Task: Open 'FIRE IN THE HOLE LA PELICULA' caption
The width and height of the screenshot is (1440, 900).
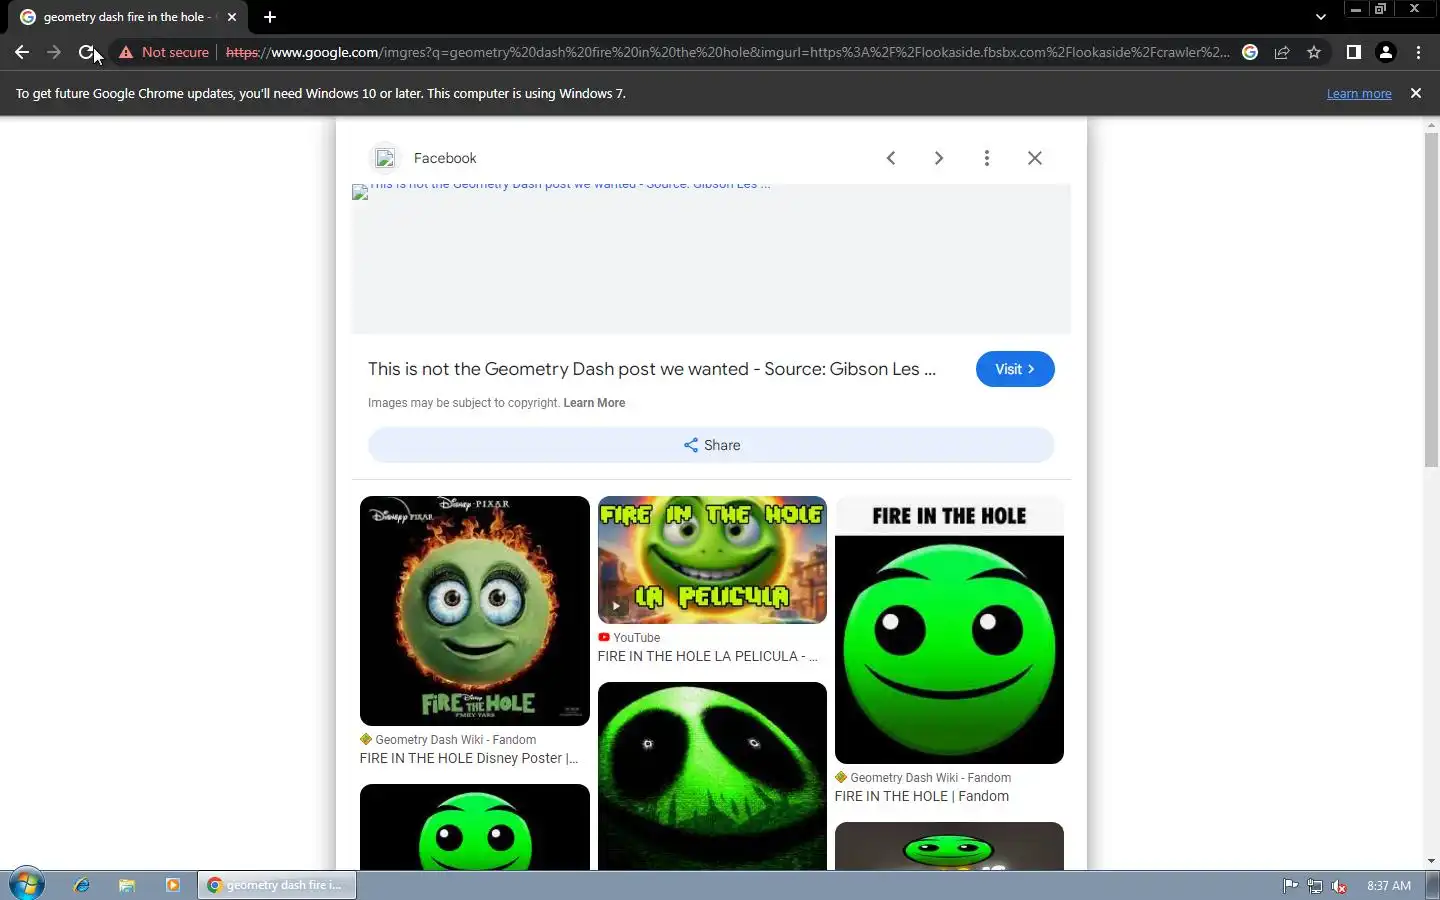Action: 708,656
